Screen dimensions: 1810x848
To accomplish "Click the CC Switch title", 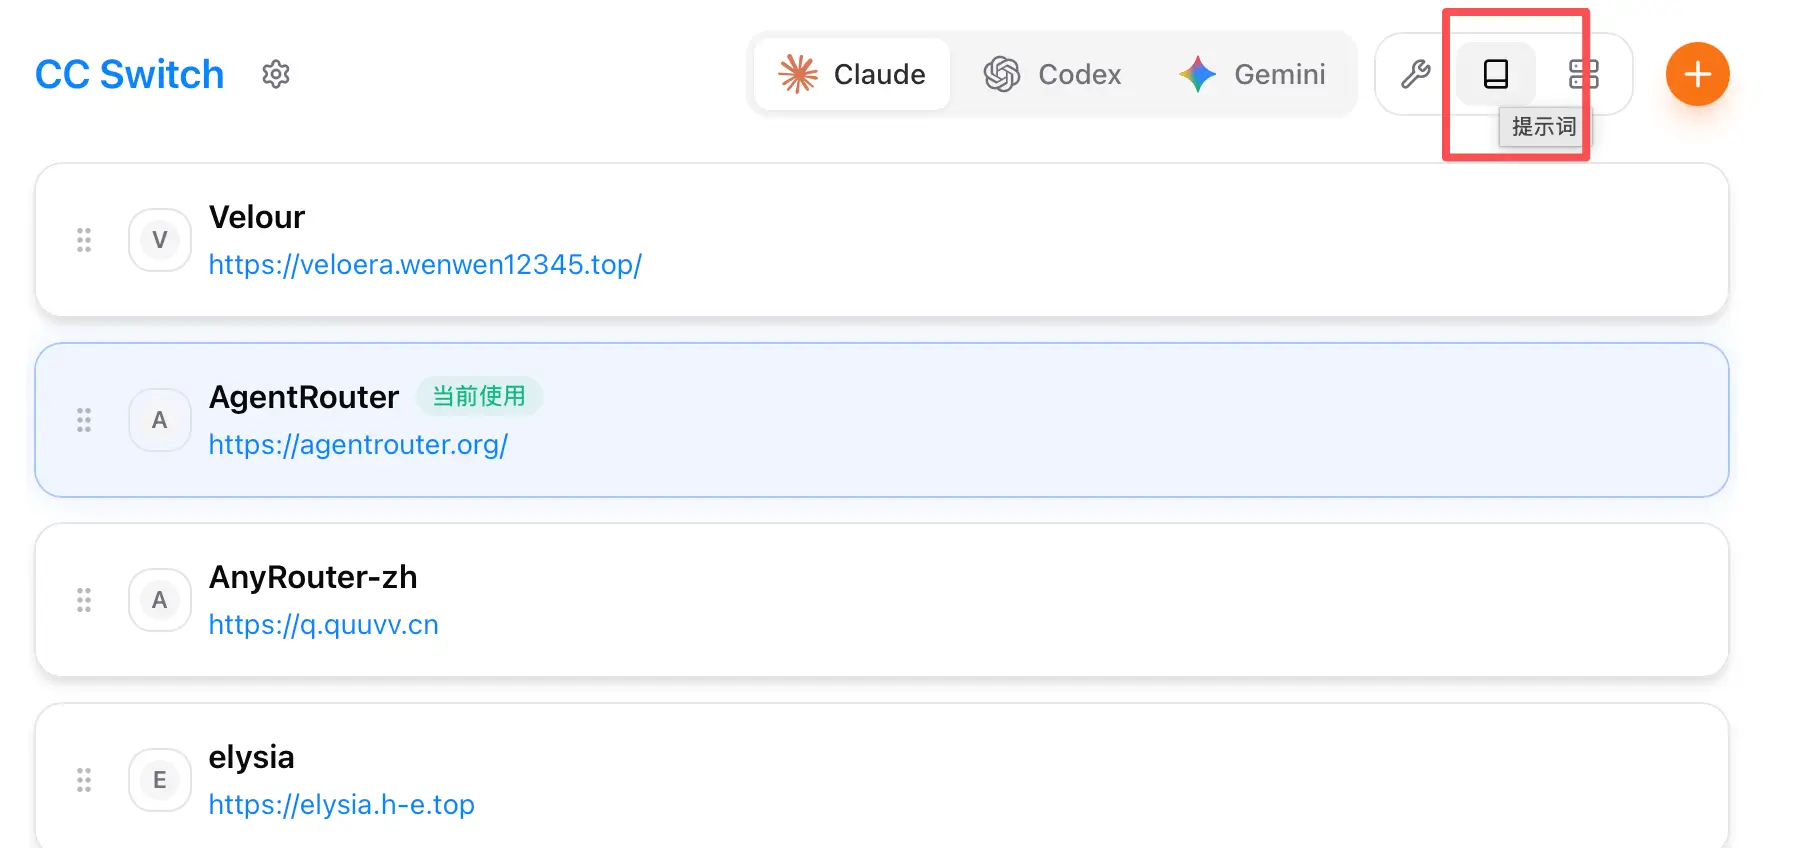I will point(129,75).
